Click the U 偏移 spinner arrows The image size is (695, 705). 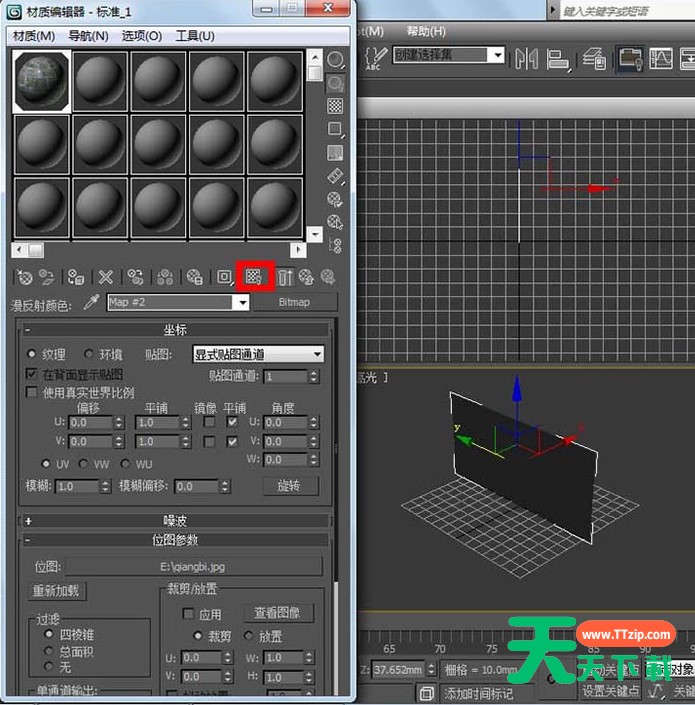[x=119, y=422]
